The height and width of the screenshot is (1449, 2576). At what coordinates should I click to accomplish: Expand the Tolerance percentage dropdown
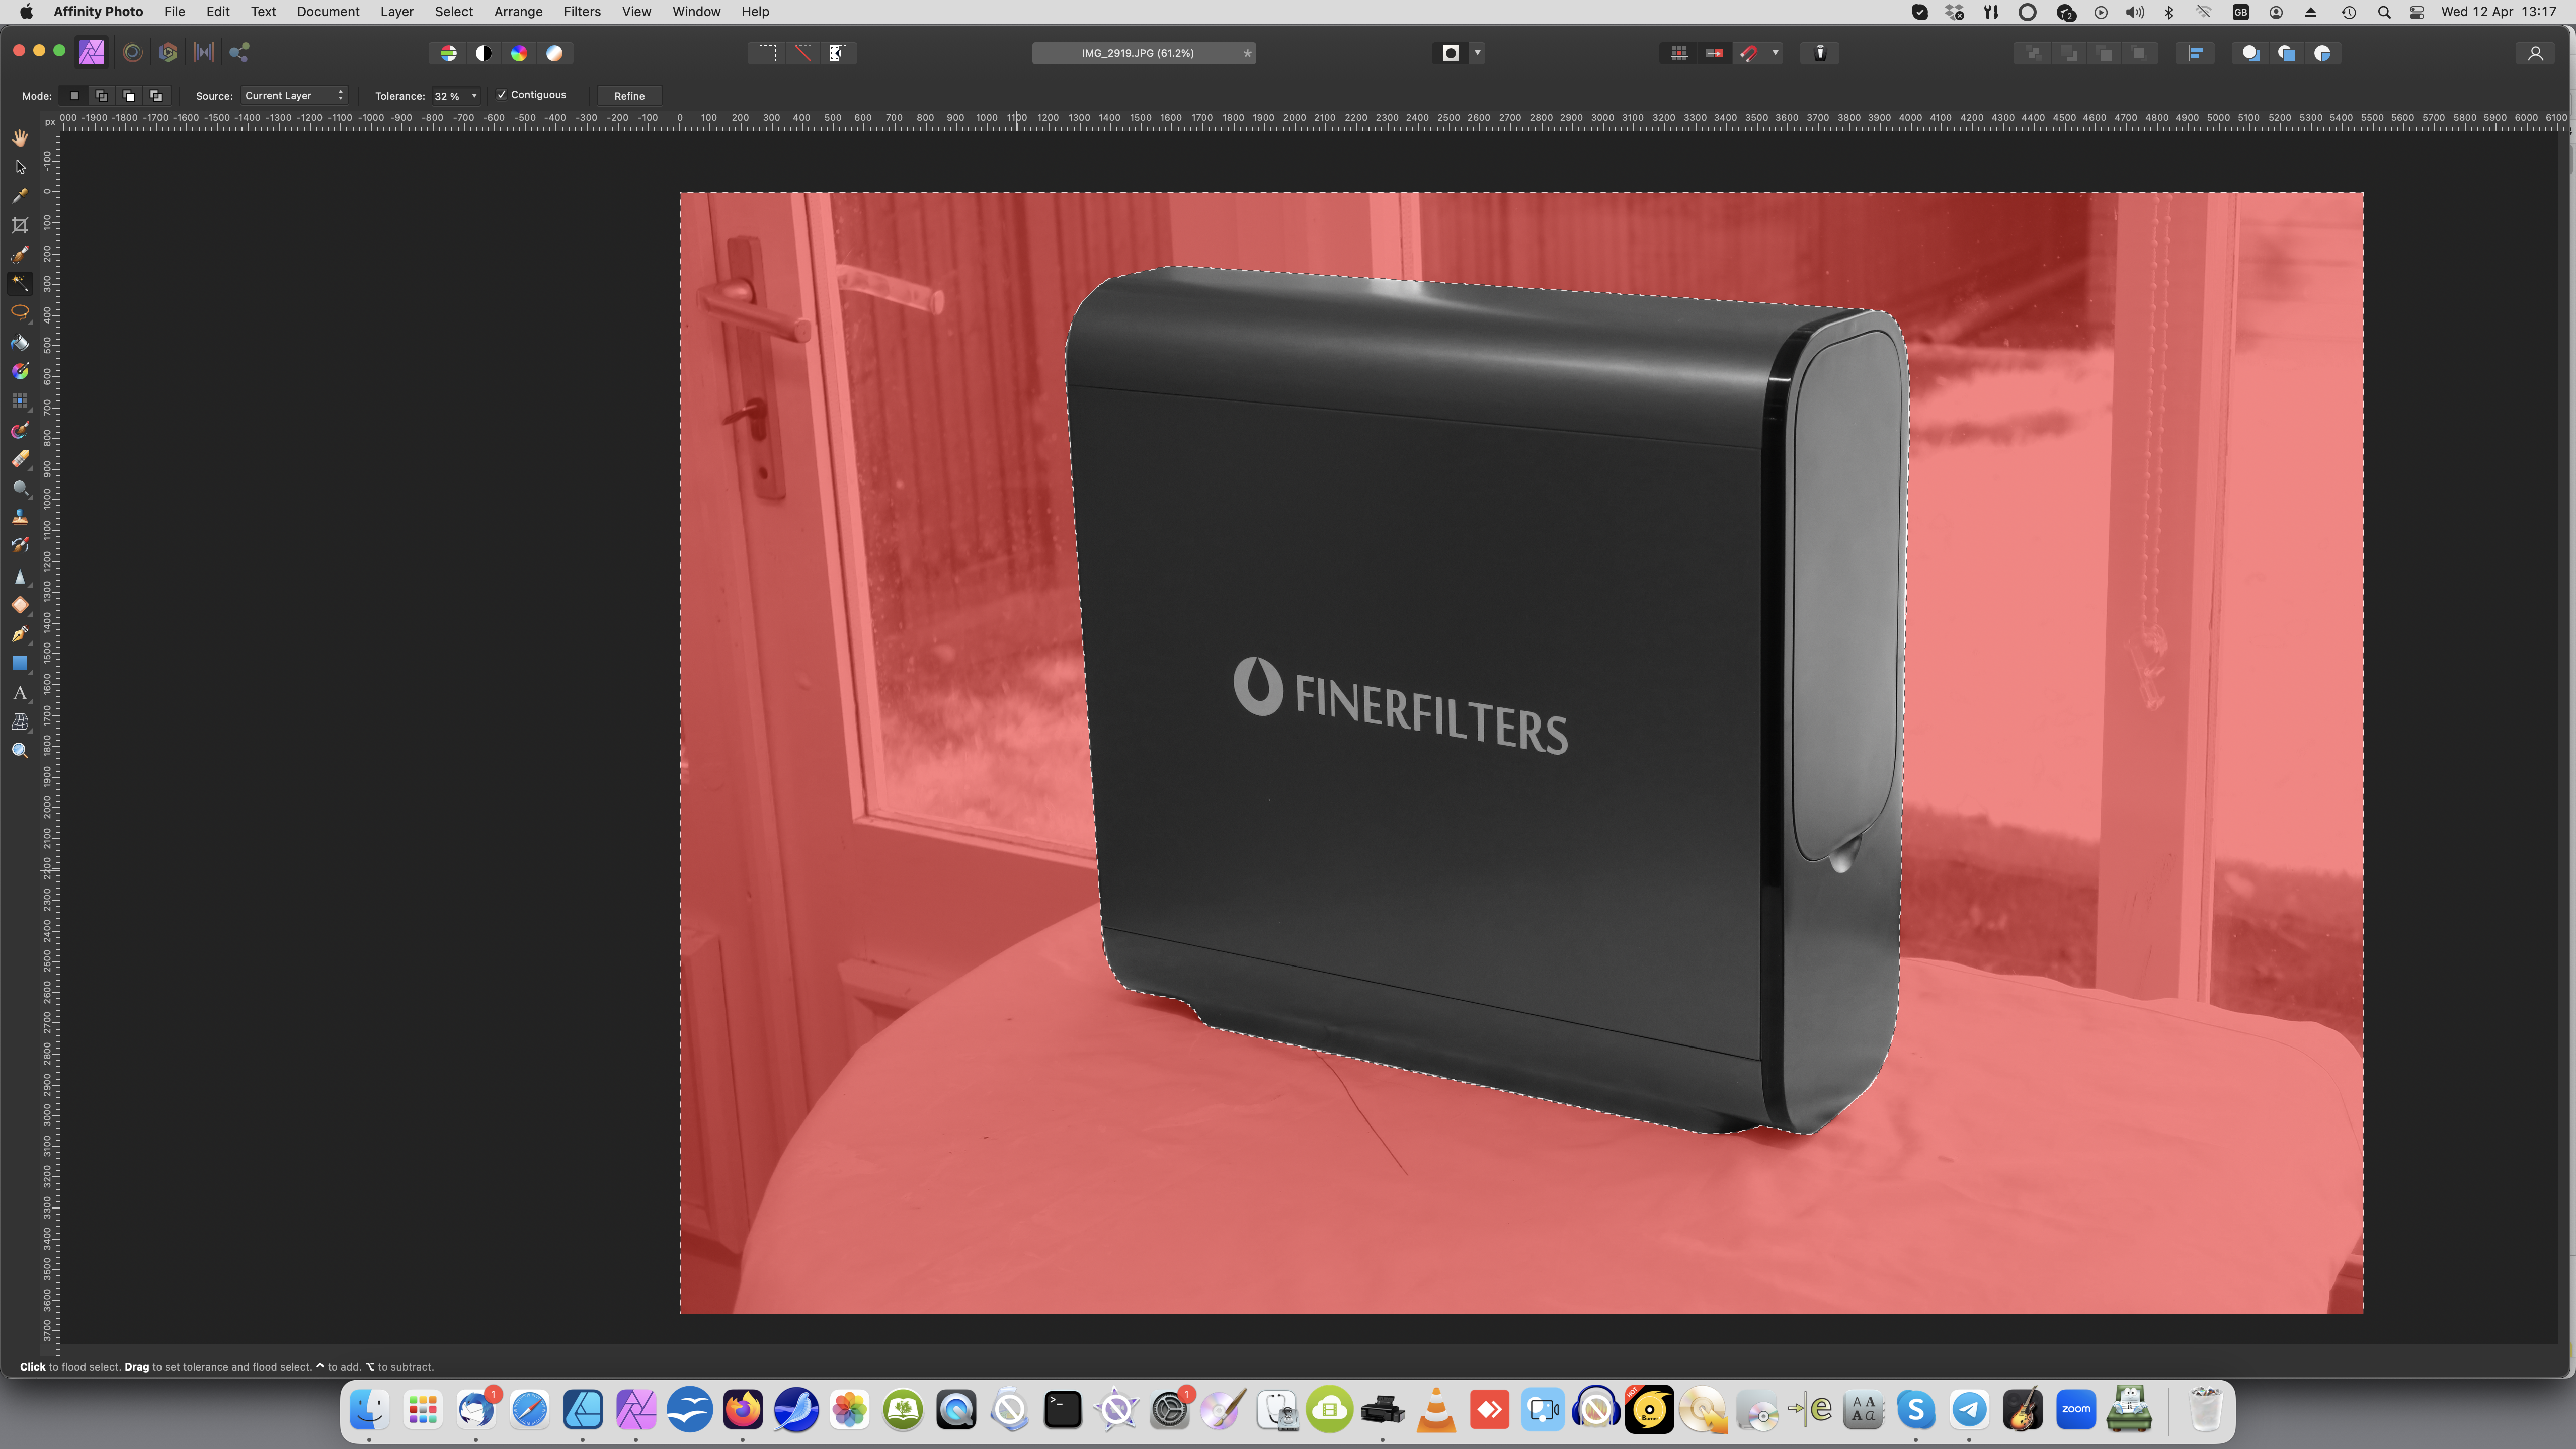click(x=474, y=96)
